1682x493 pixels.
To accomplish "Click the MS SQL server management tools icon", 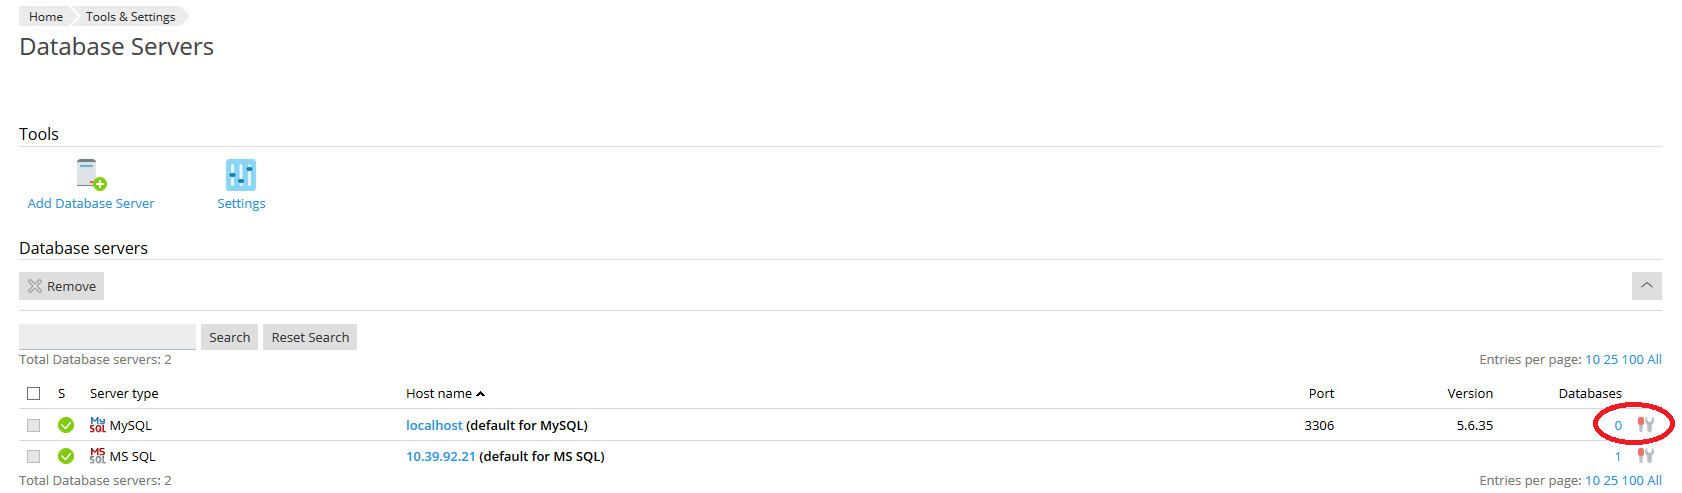I will [x=1645, y=456].
